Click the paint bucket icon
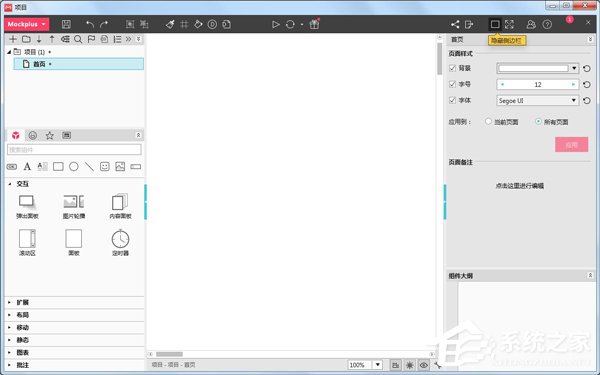 tap(198, 24)
